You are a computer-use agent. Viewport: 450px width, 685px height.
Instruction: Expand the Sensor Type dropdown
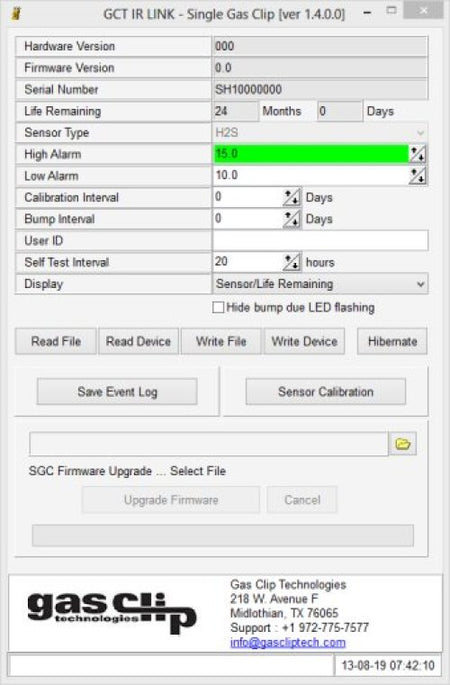tap(320, 132)
